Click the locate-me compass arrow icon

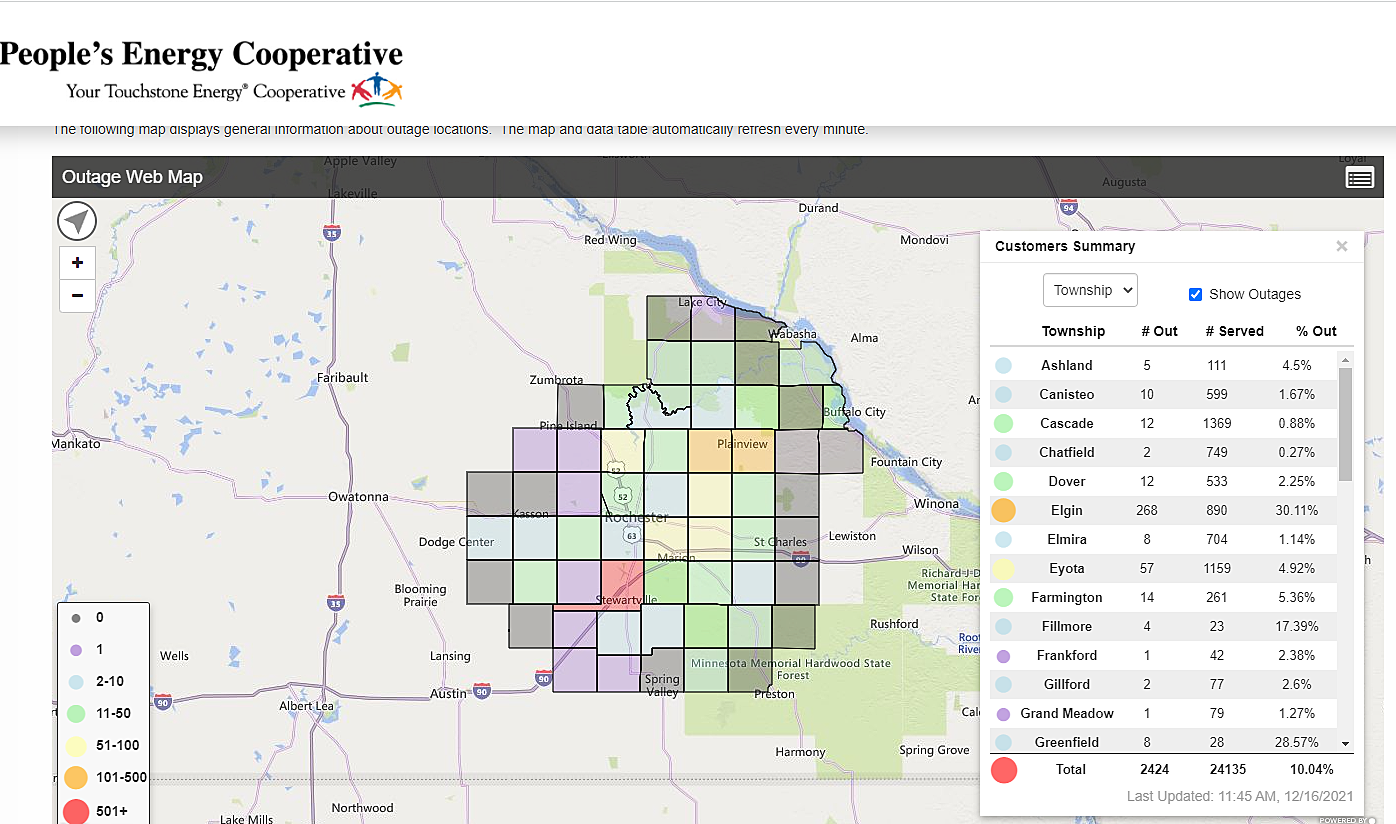click(x=77, y=221)
